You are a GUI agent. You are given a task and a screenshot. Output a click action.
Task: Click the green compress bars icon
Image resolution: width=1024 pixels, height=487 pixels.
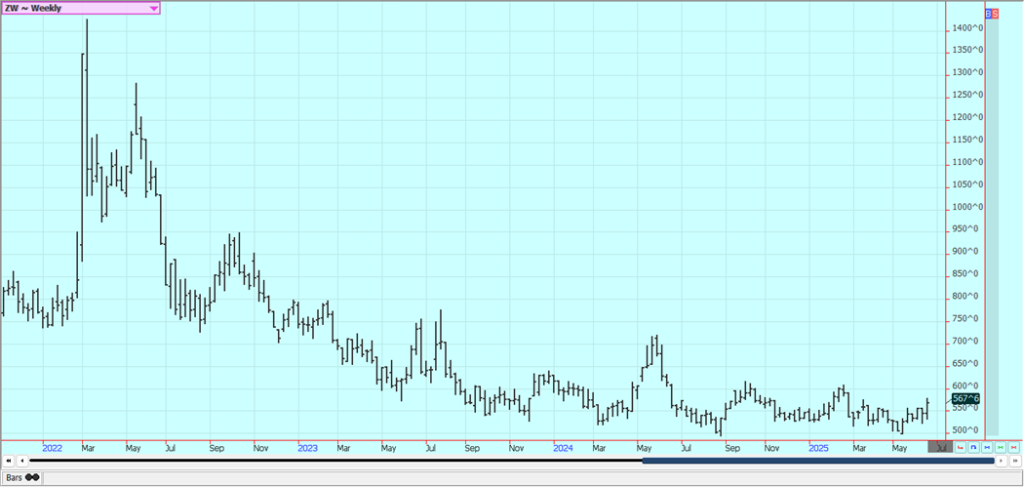click(1000, 447)
